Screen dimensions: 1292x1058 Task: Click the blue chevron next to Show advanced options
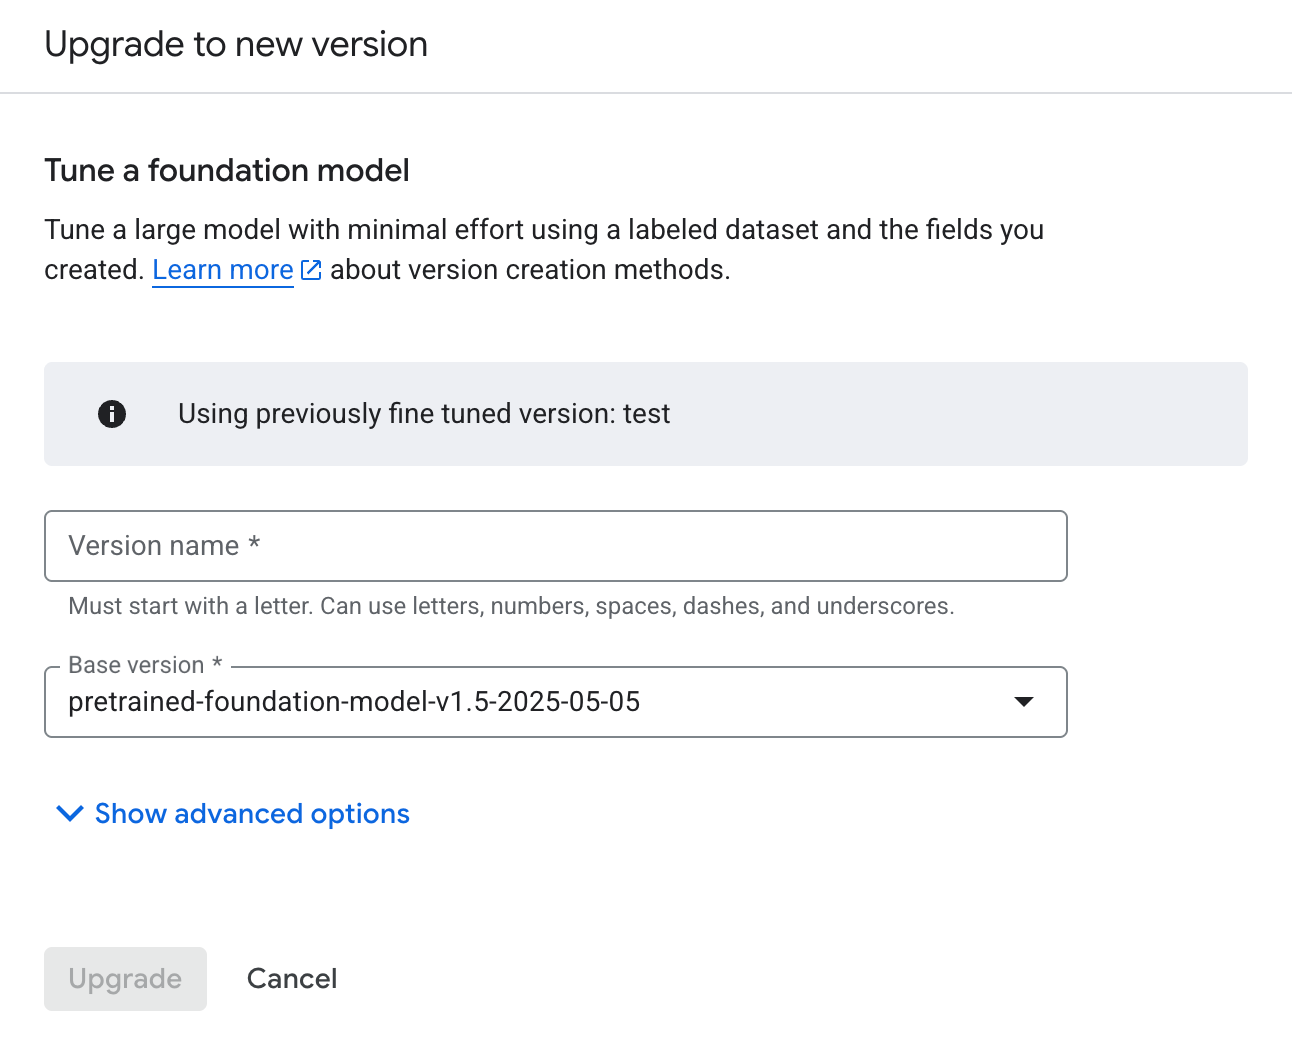[69, 814]
